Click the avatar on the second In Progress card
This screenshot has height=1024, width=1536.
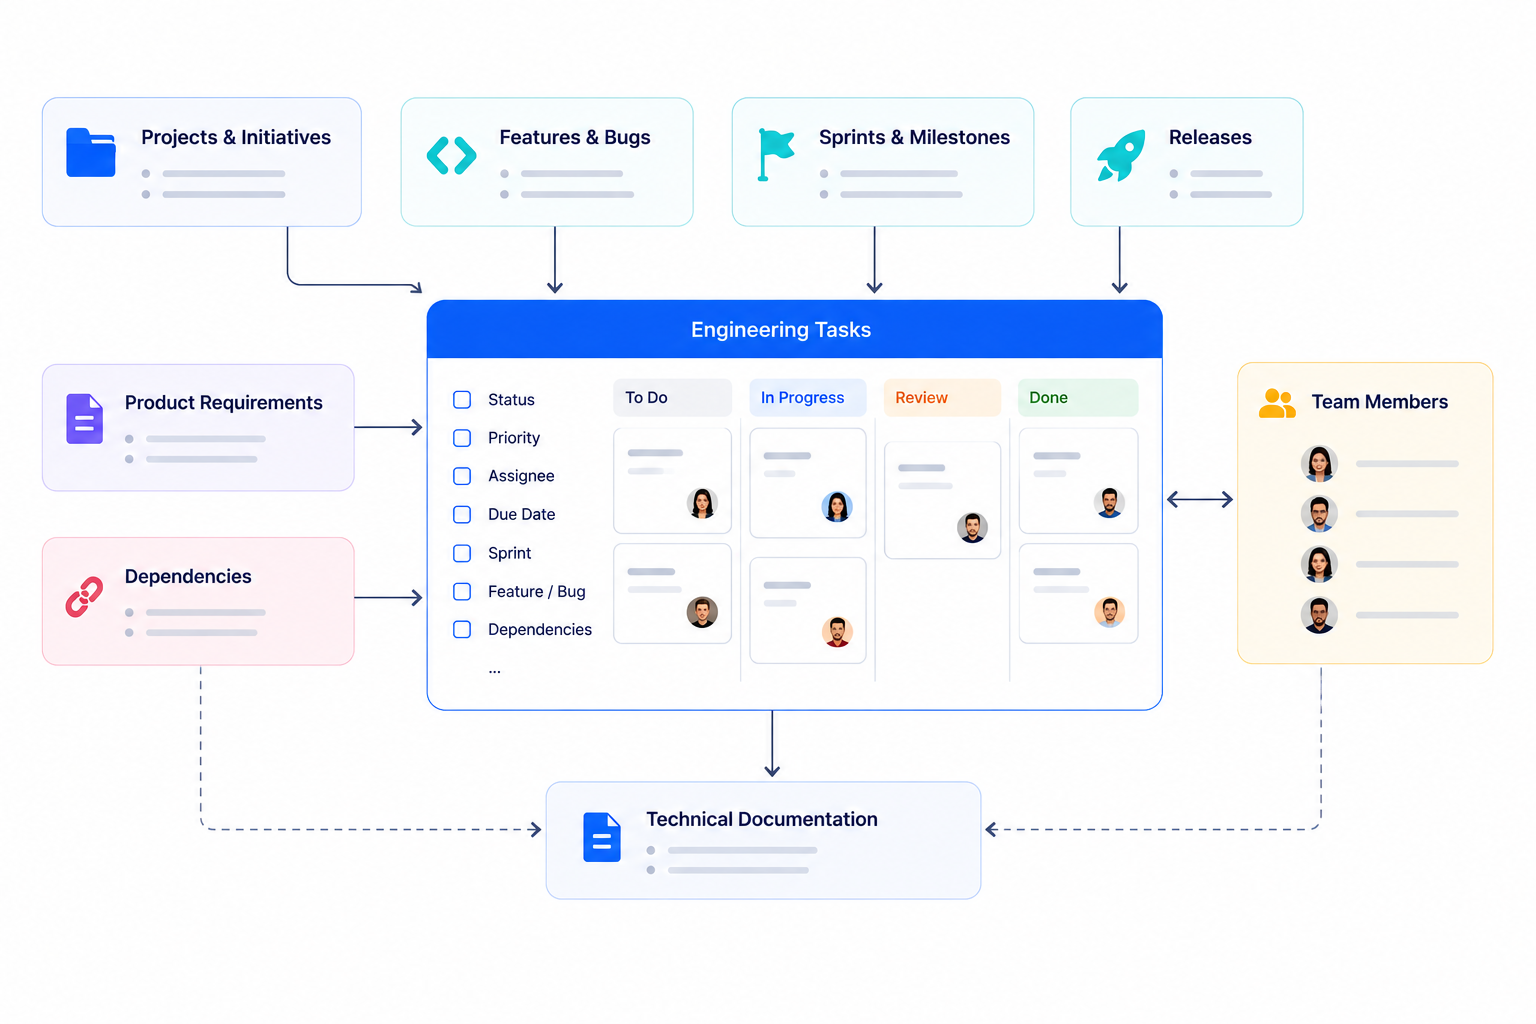pyautogui.click(x=837, y=631)
